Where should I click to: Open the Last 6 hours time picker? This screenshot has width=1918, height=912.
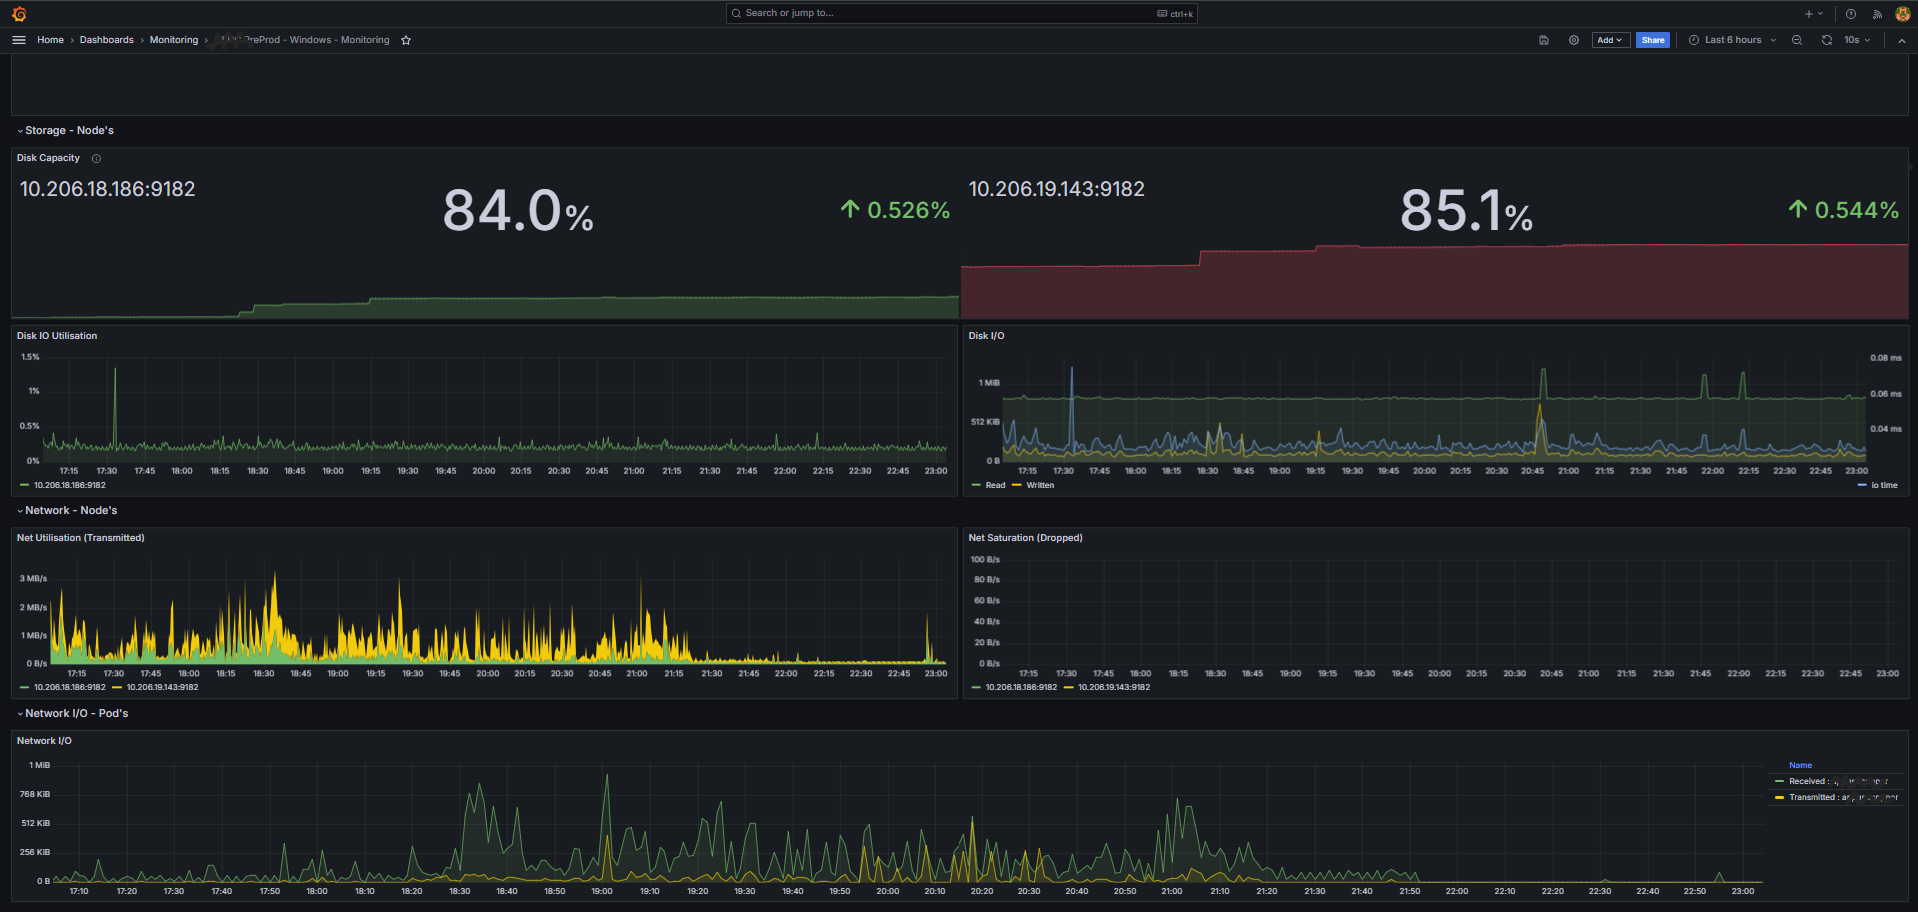[x=1733, y=40]
